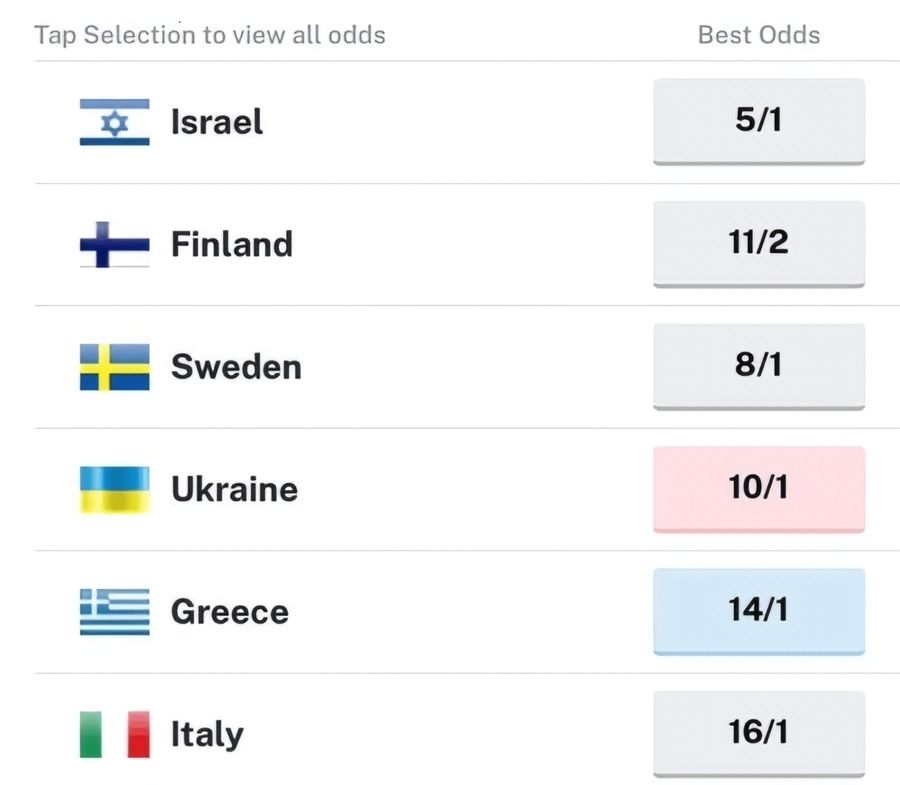Click the Sweden flag icon

pos(114,367)
